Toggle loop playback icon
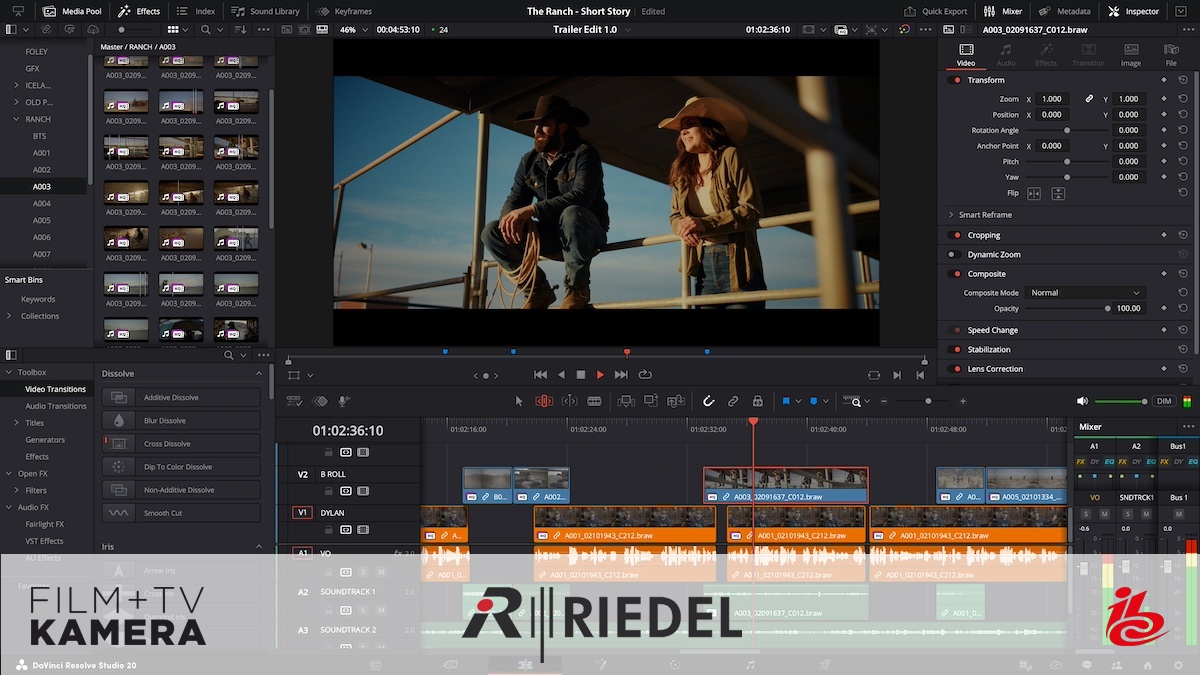The width and height of the screenshot is (1200, 675). (x=645, y=375)
